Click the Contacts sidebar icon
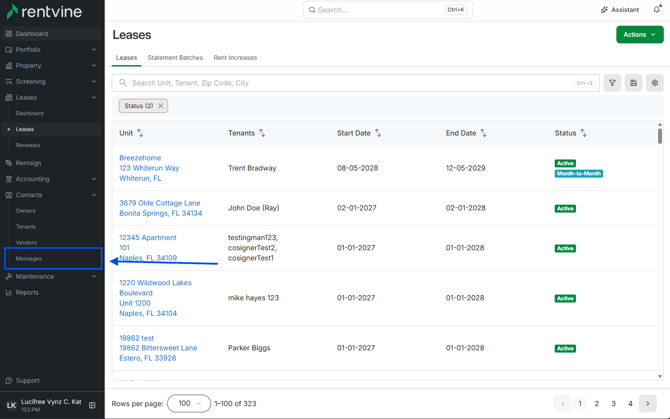 [x=9, y=195]
